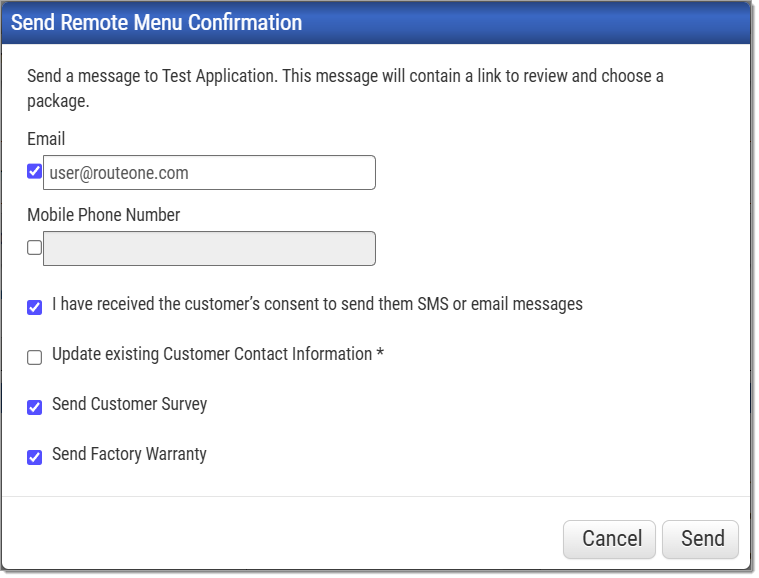This screenshot has width=759, height=578.
Task: Disable the Send Customer Survey checkbox
Action: 34,408
